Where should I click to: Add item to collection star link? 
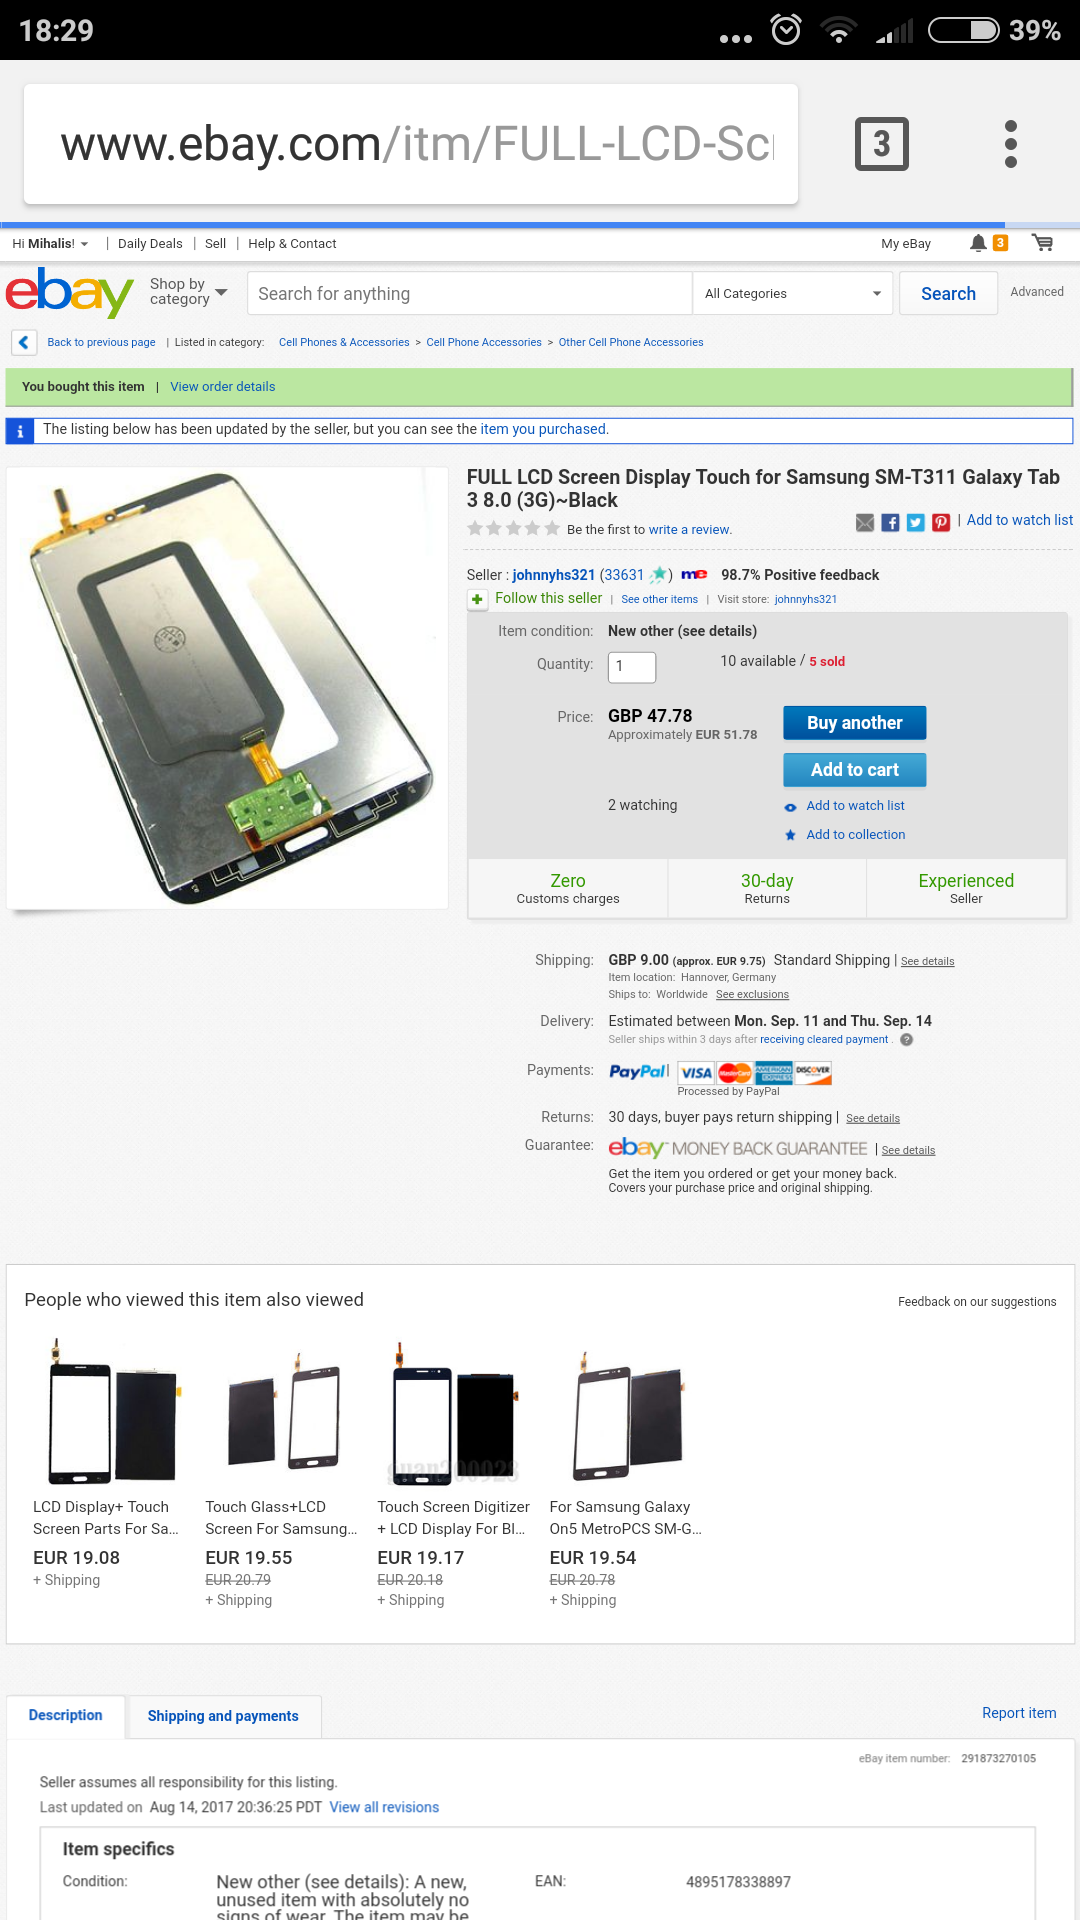tap(845, 835)
